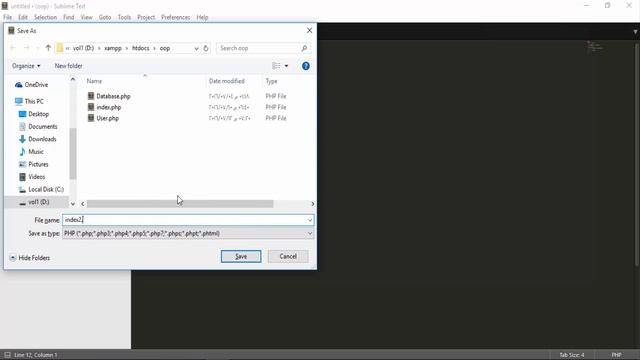Open Pictures in navigation pane
This screenshot has height=360, width=640.
(x=38, y=164)
